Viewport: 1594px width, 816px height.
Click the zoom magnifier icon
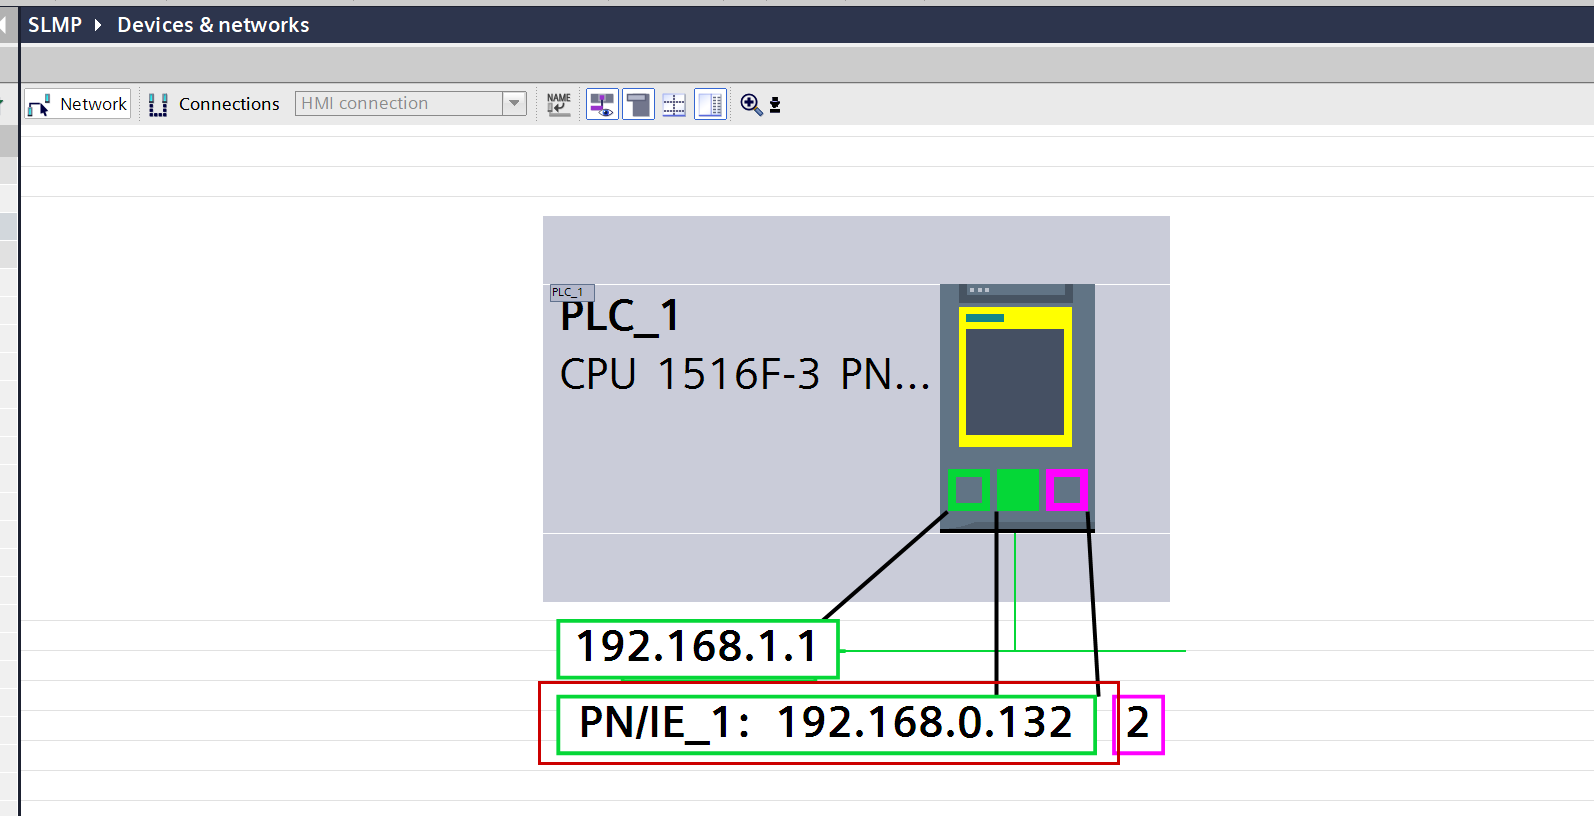750,104
